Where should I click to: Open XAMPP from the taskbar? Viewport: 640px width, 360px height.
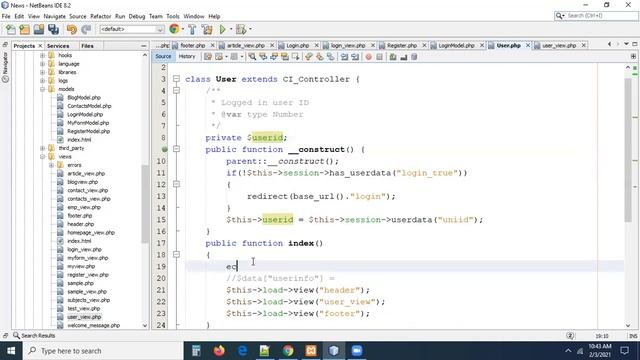(x=311, y=351)
